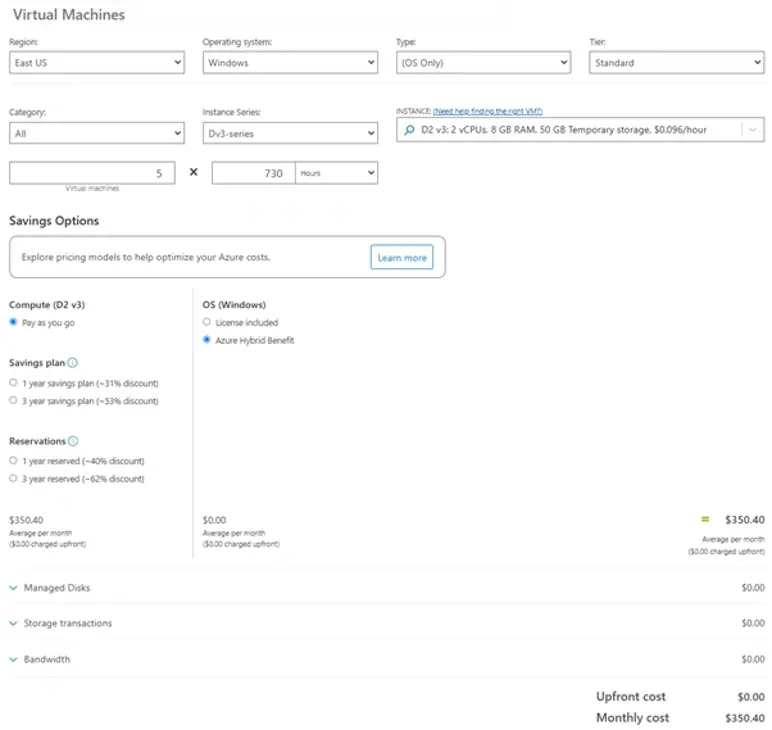Viewport: 772px width, 730px height.
Task: Open Need help finding the right VM link
Action: (x=487, y=111)
